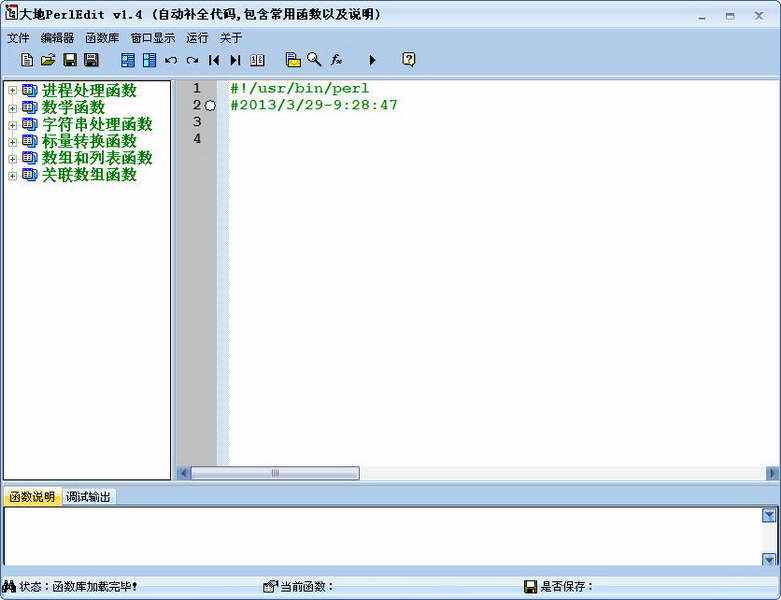This screenshot has height=600, width=781.
Task: Click code line #!/usr/bin/perl
Action: (x=299, y=88)
